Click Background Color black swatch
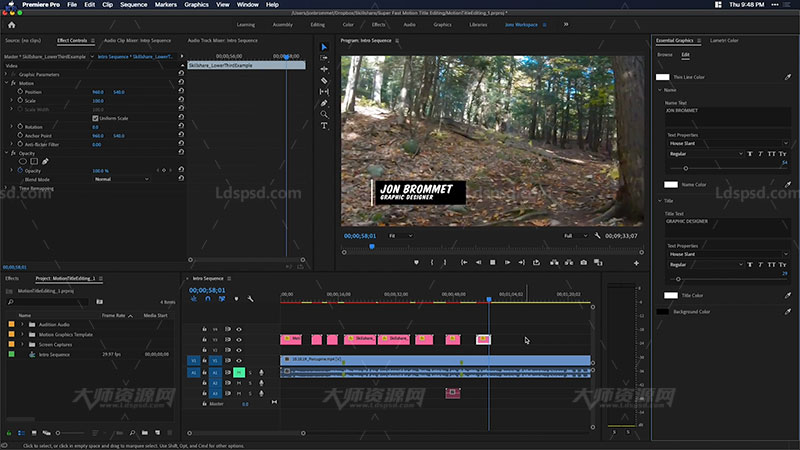This screenshot has width=800, height=450. click(x=662, y=312)
